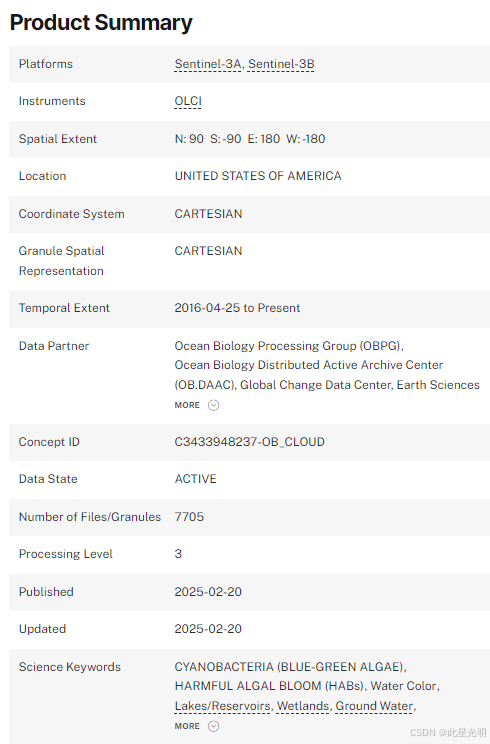The image size is (490, 744).
Task: Click the CYANOBACTERIA (BLUE-GREEN ALGAE) keyword
Action: click(290, 667)
